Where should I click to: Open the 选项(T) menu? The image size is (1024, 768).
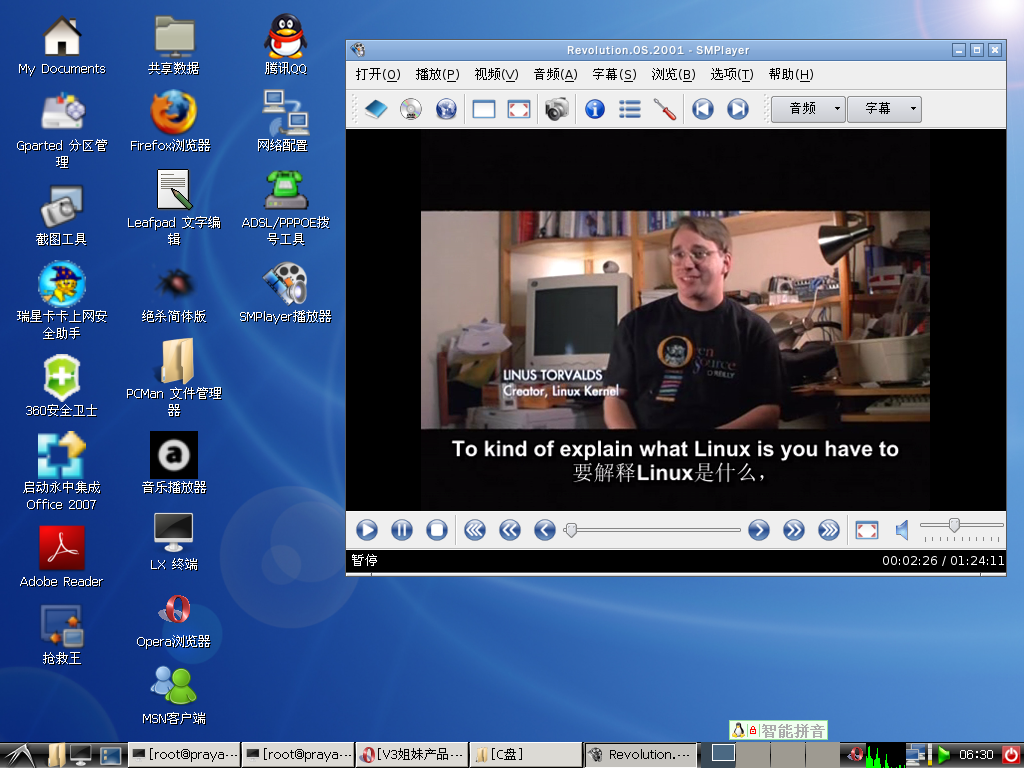[x=731, y=74]
